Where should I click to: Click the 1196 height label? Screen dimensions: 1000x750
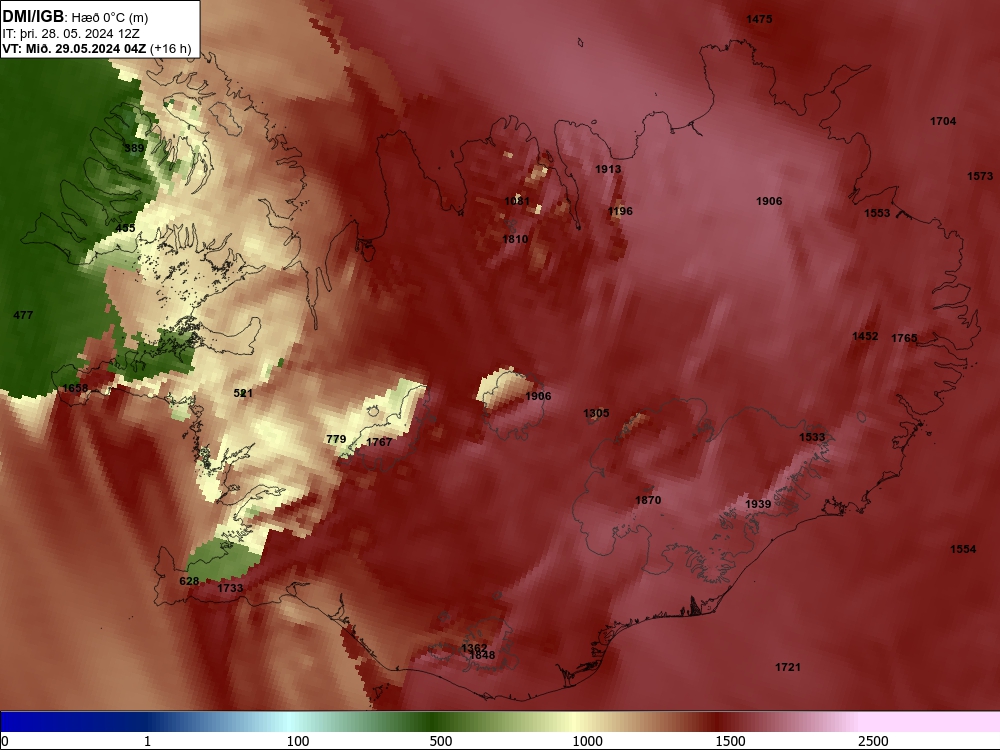pyautogui.click(x=620, y=211)
